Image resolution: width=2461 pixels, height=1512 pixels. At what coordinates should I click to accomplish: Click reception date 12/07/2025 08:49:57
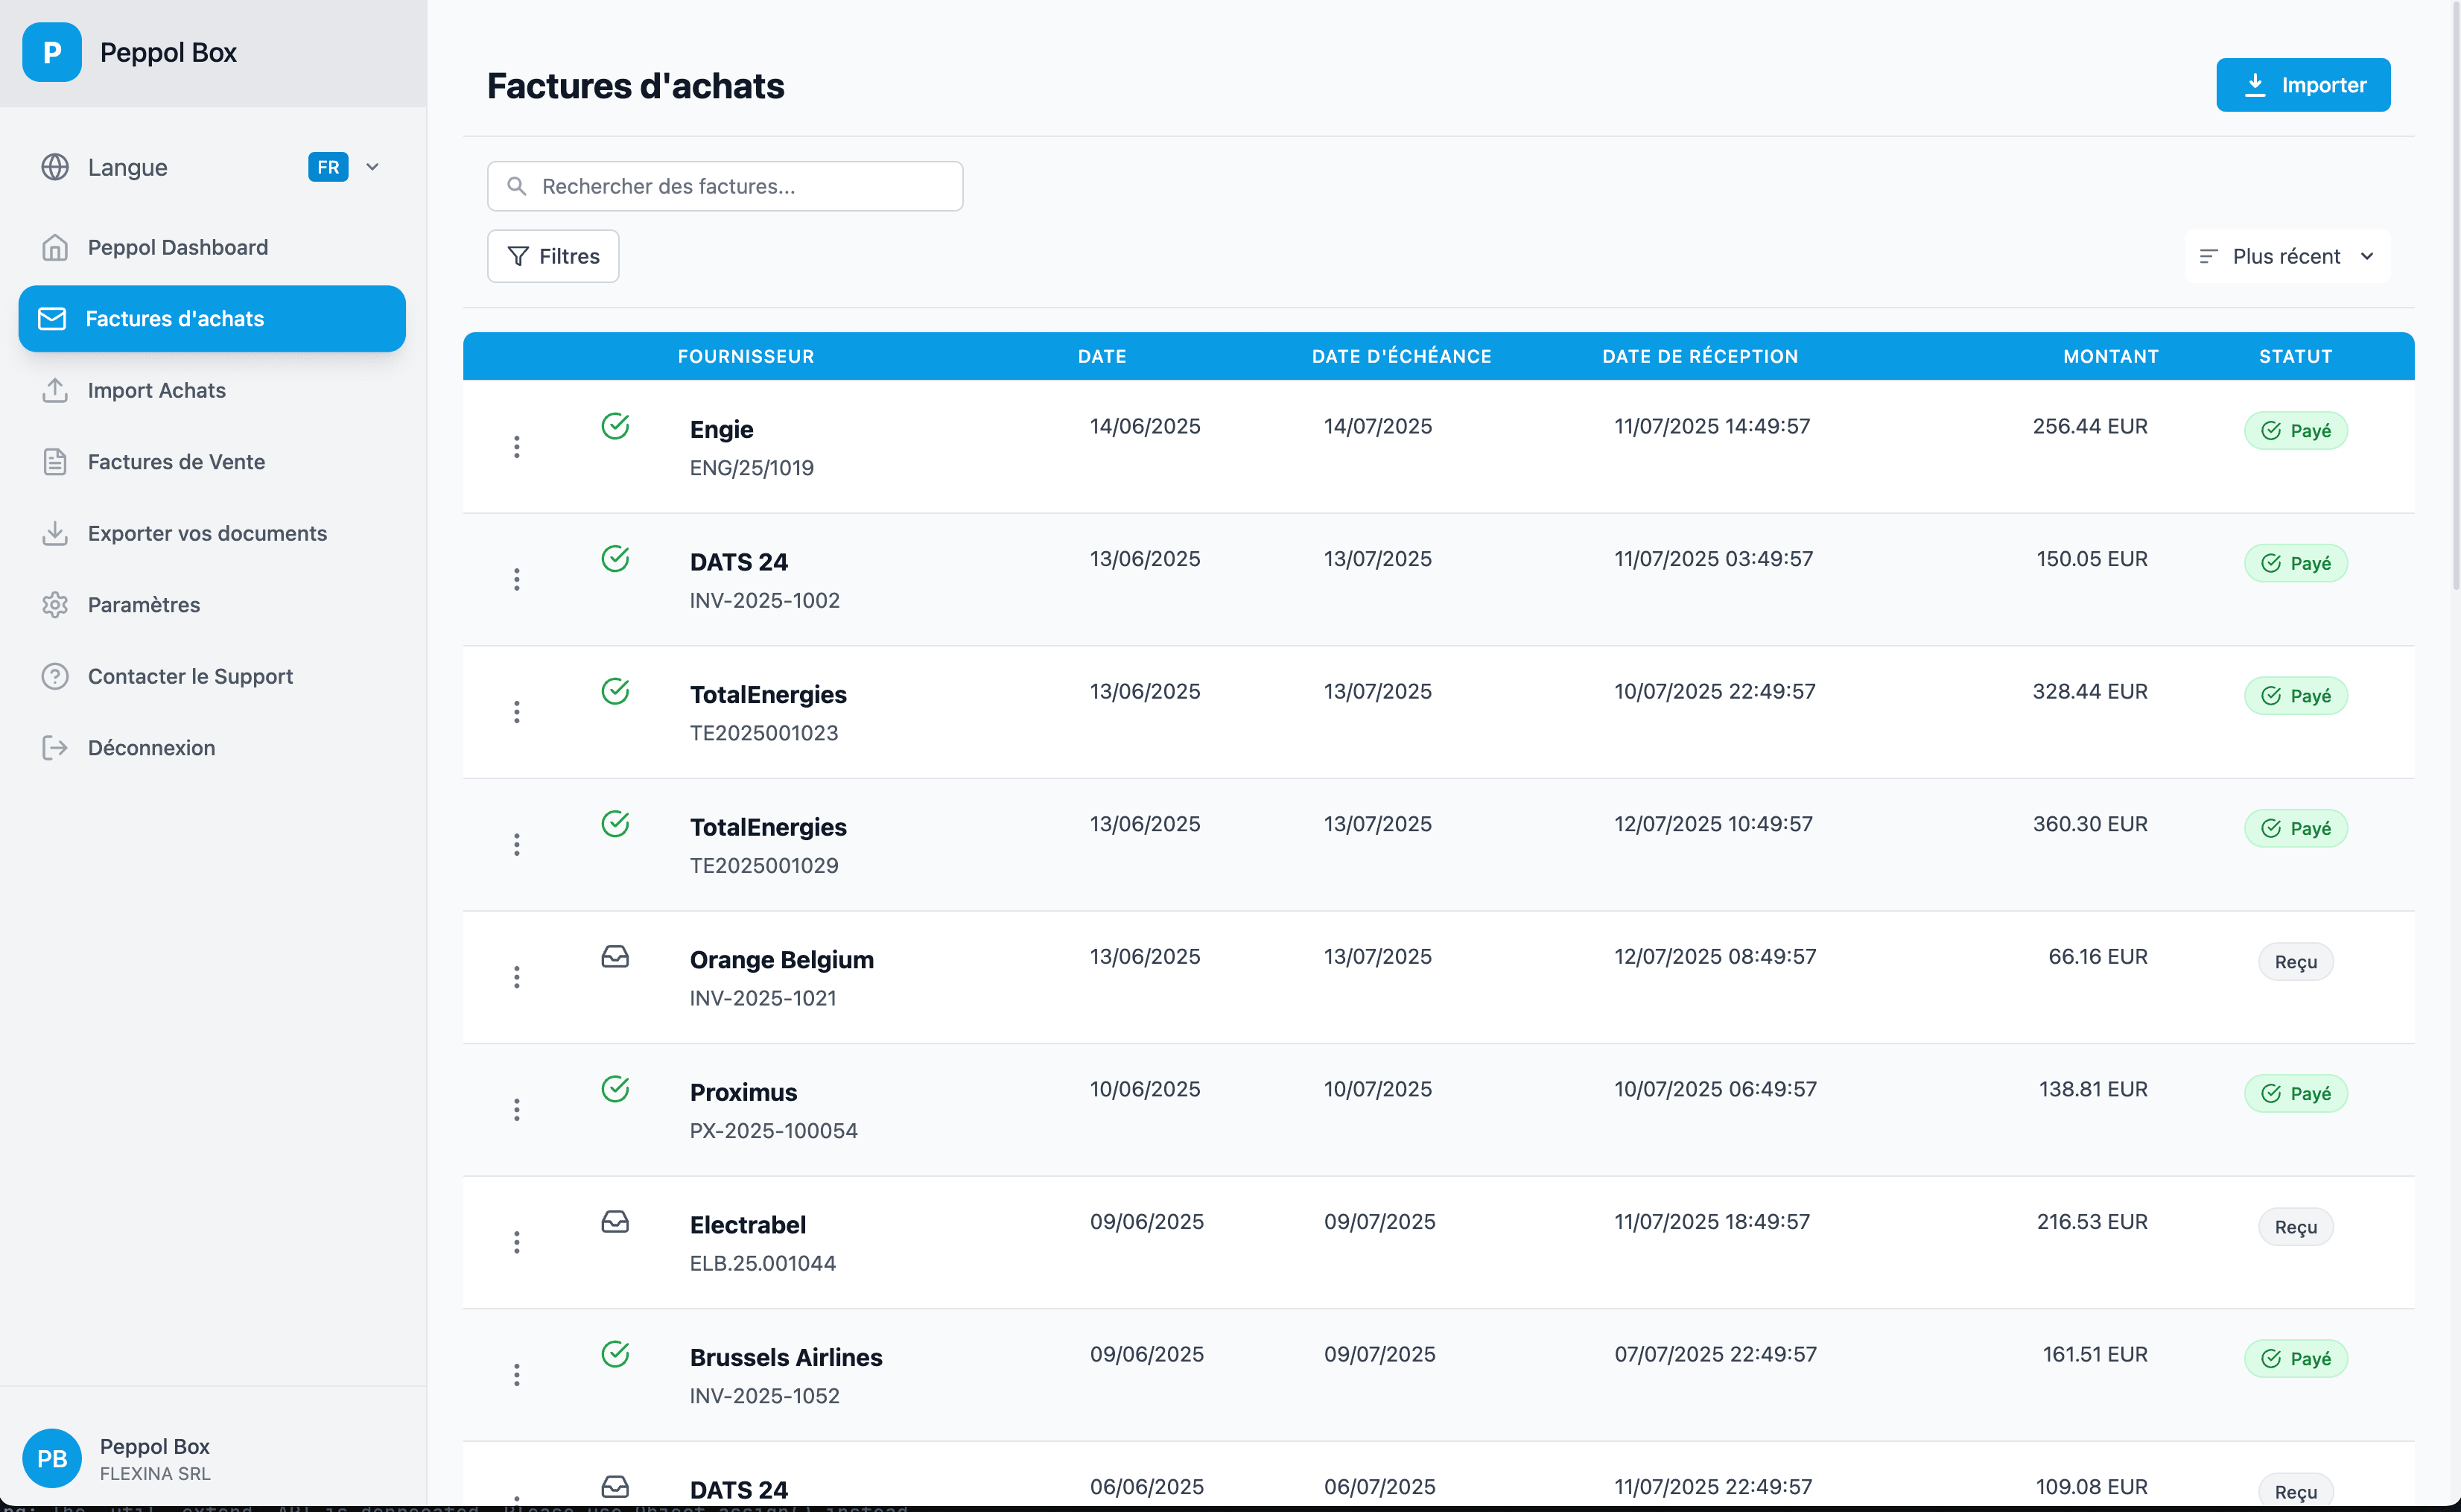1714,956
